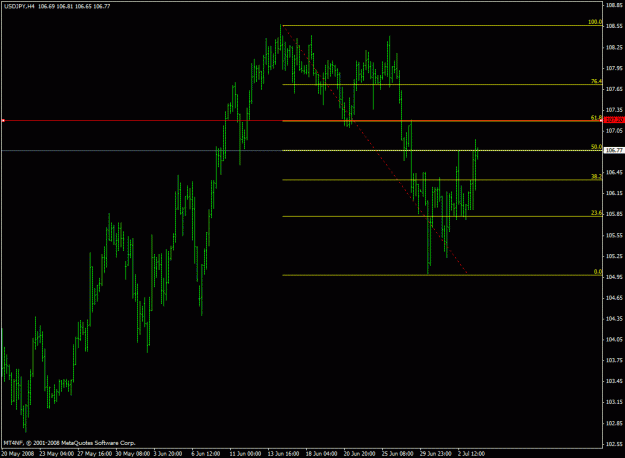Click the Fibonacci 23.6 level label
This screenshot has width=625, height=458.
pyautogui.click(x=596, y=213)
